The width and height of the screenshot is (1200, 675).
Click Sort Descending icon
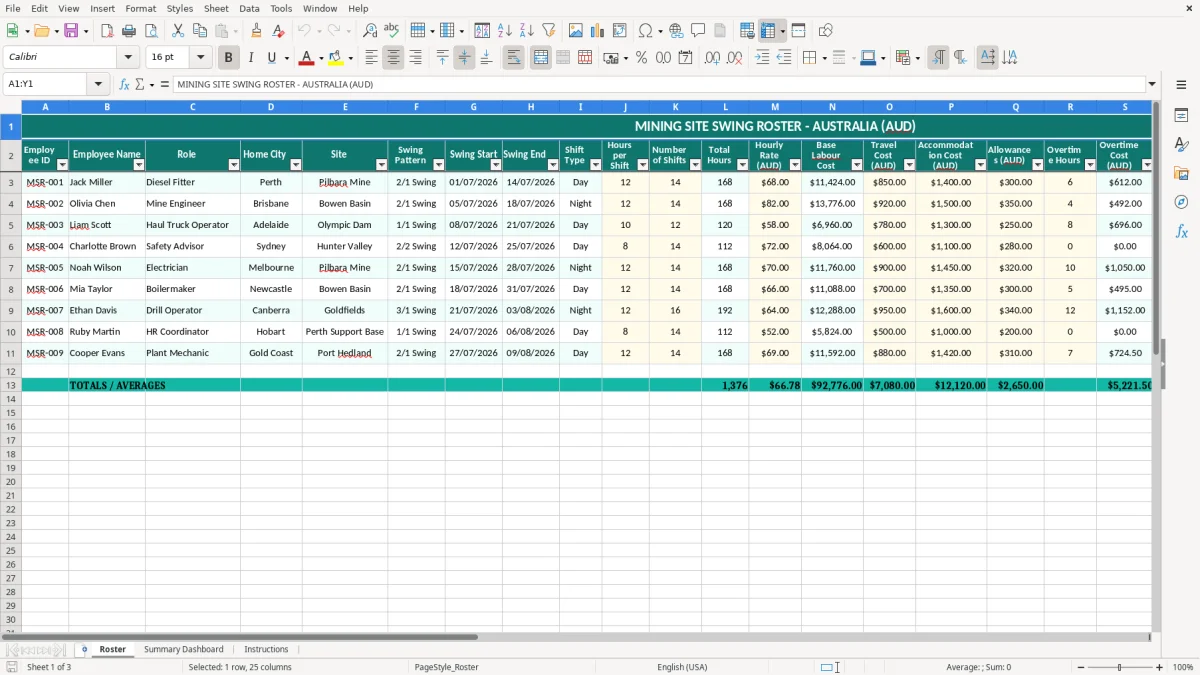point(527,31)
